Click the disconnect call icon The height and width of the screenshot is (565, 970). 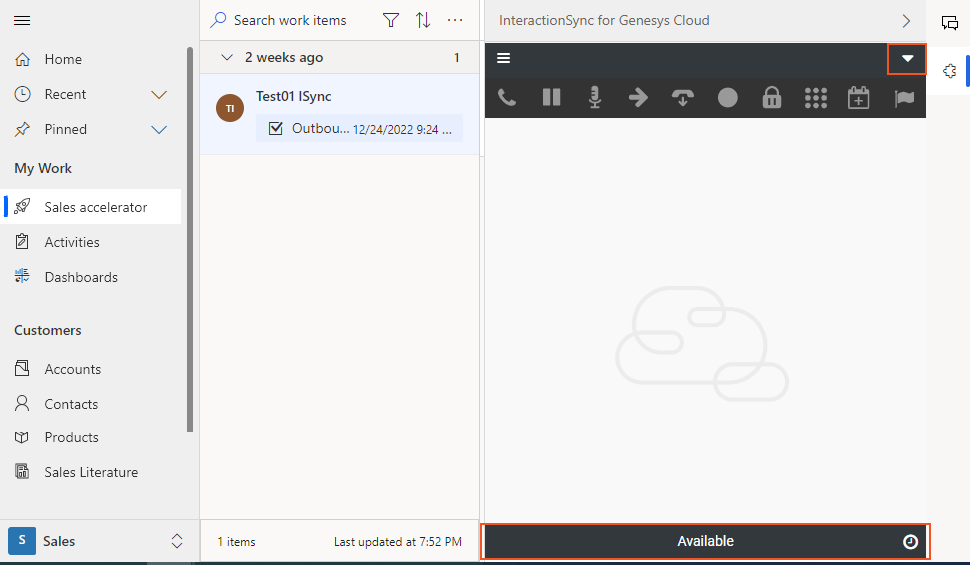(x=682, y=97)
